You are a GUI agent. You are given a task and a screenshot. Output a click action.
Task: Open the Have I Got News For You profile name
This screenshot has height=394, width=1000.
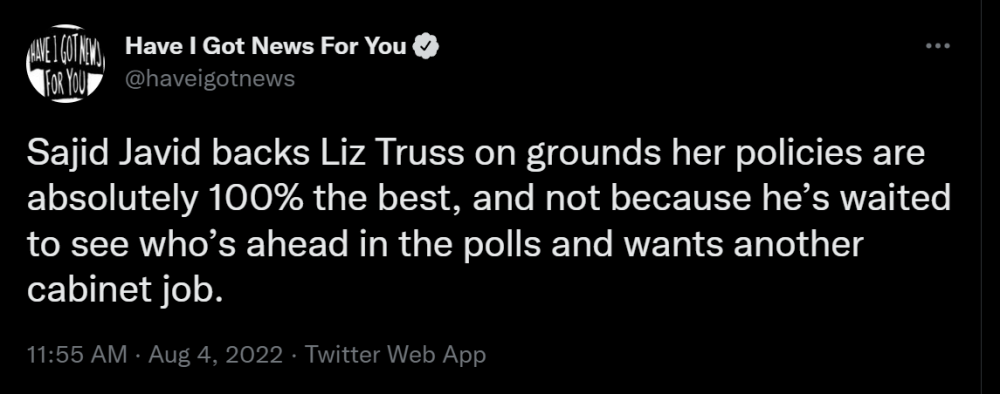(266, 47)
